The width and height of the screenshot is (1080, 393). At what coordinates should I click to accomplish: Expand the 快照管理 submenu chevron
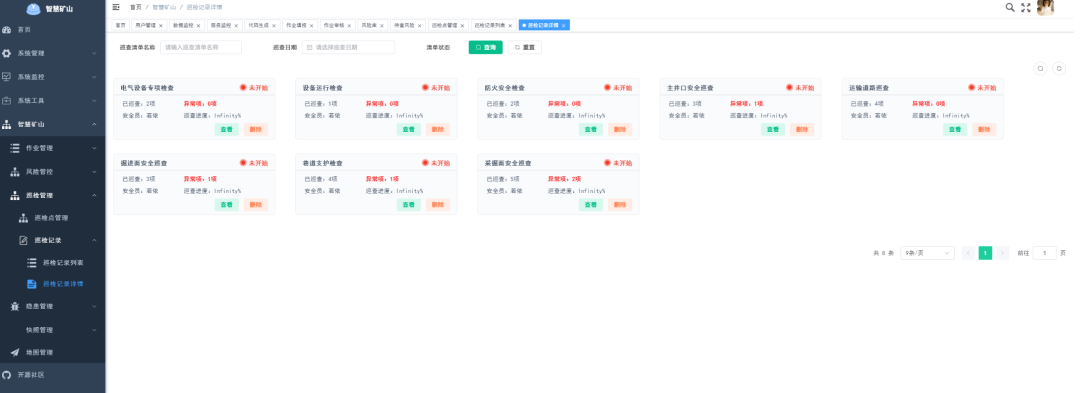click(x=94, y=330)
